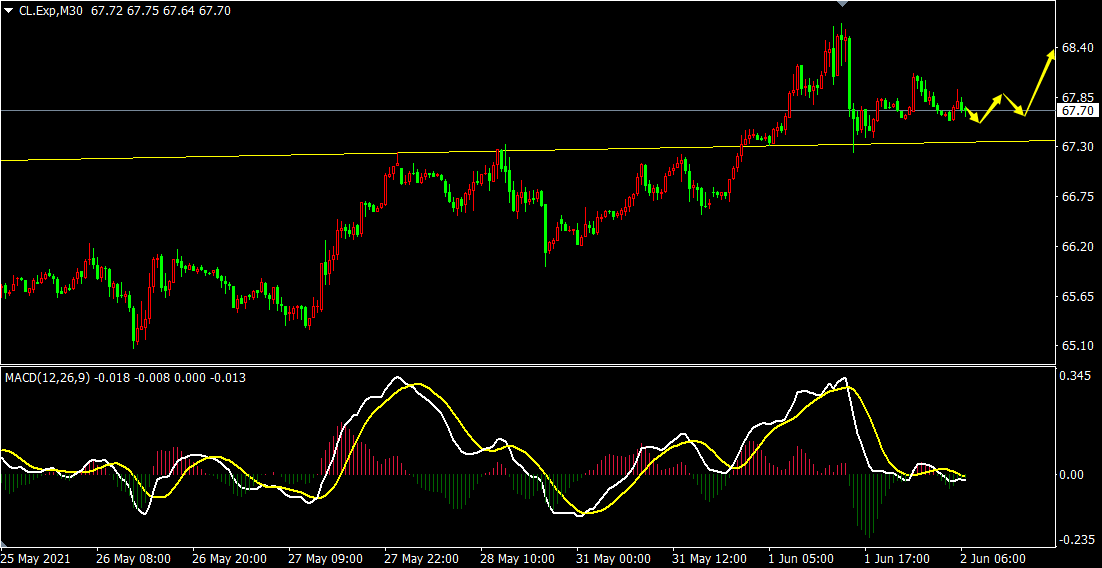Click the 65.10 price scale label

pyautogui.click(x=1077, y=346)
